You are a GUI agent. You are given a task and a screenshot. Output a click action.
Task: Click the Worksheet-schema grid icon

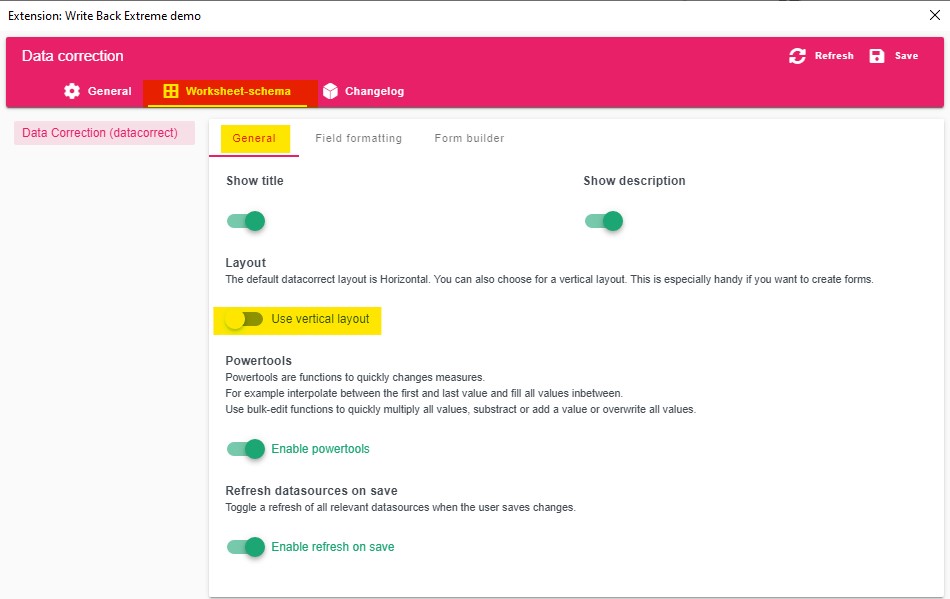point(171,91)
